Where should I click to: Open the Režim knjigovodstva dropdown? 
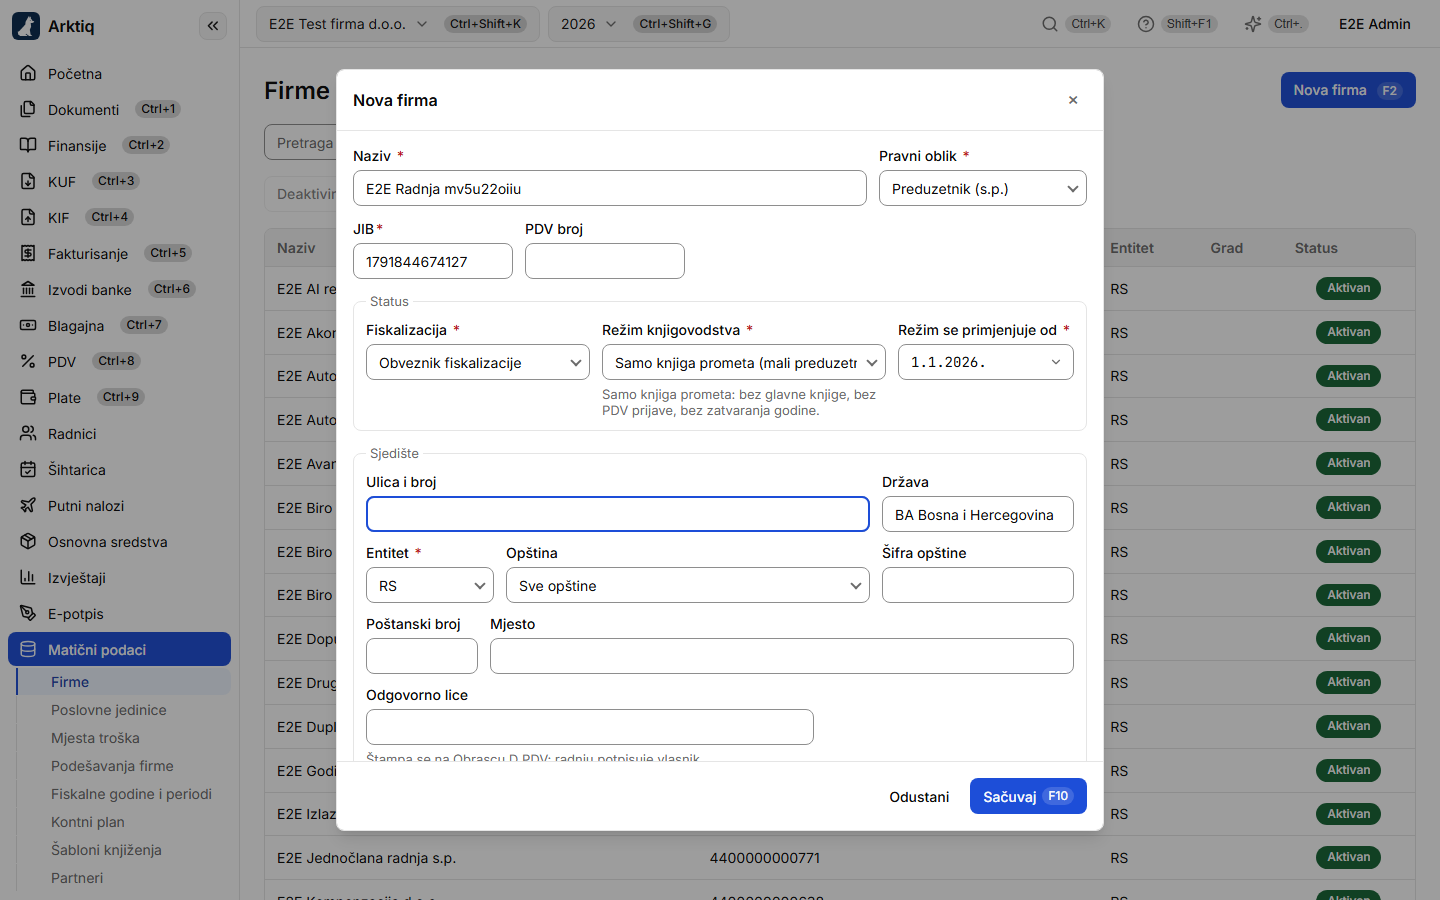point(744,362)
